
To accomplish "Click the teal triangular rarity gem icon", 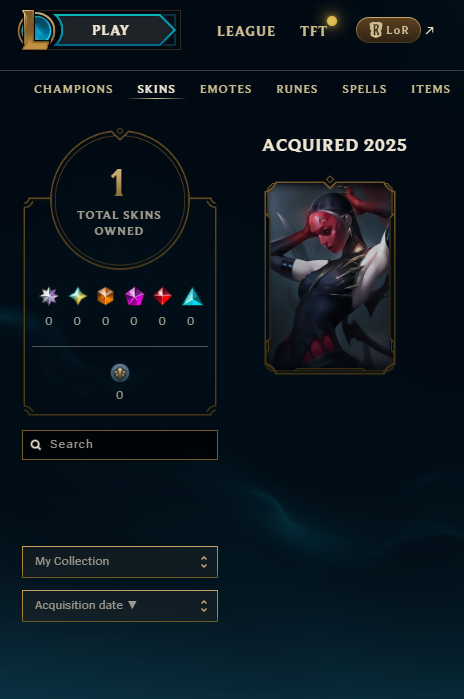I will (192, 297).
